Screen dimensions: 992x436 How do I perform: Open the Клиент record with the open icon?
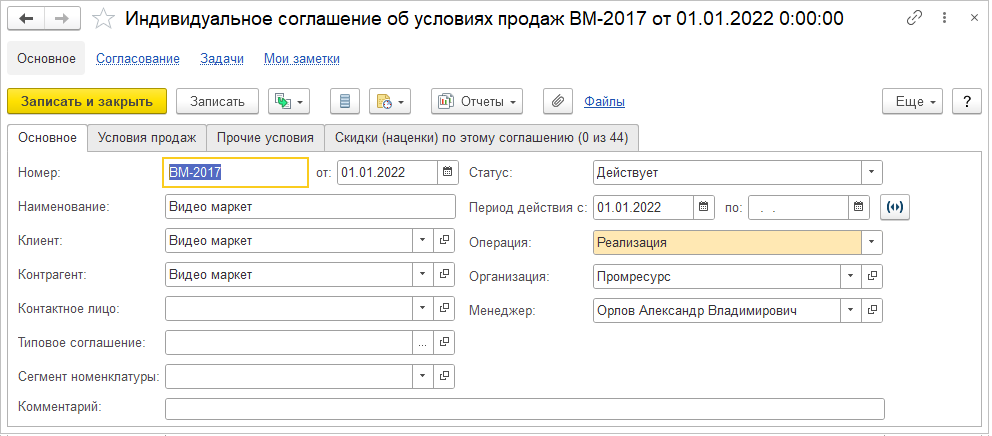(446, 241)
